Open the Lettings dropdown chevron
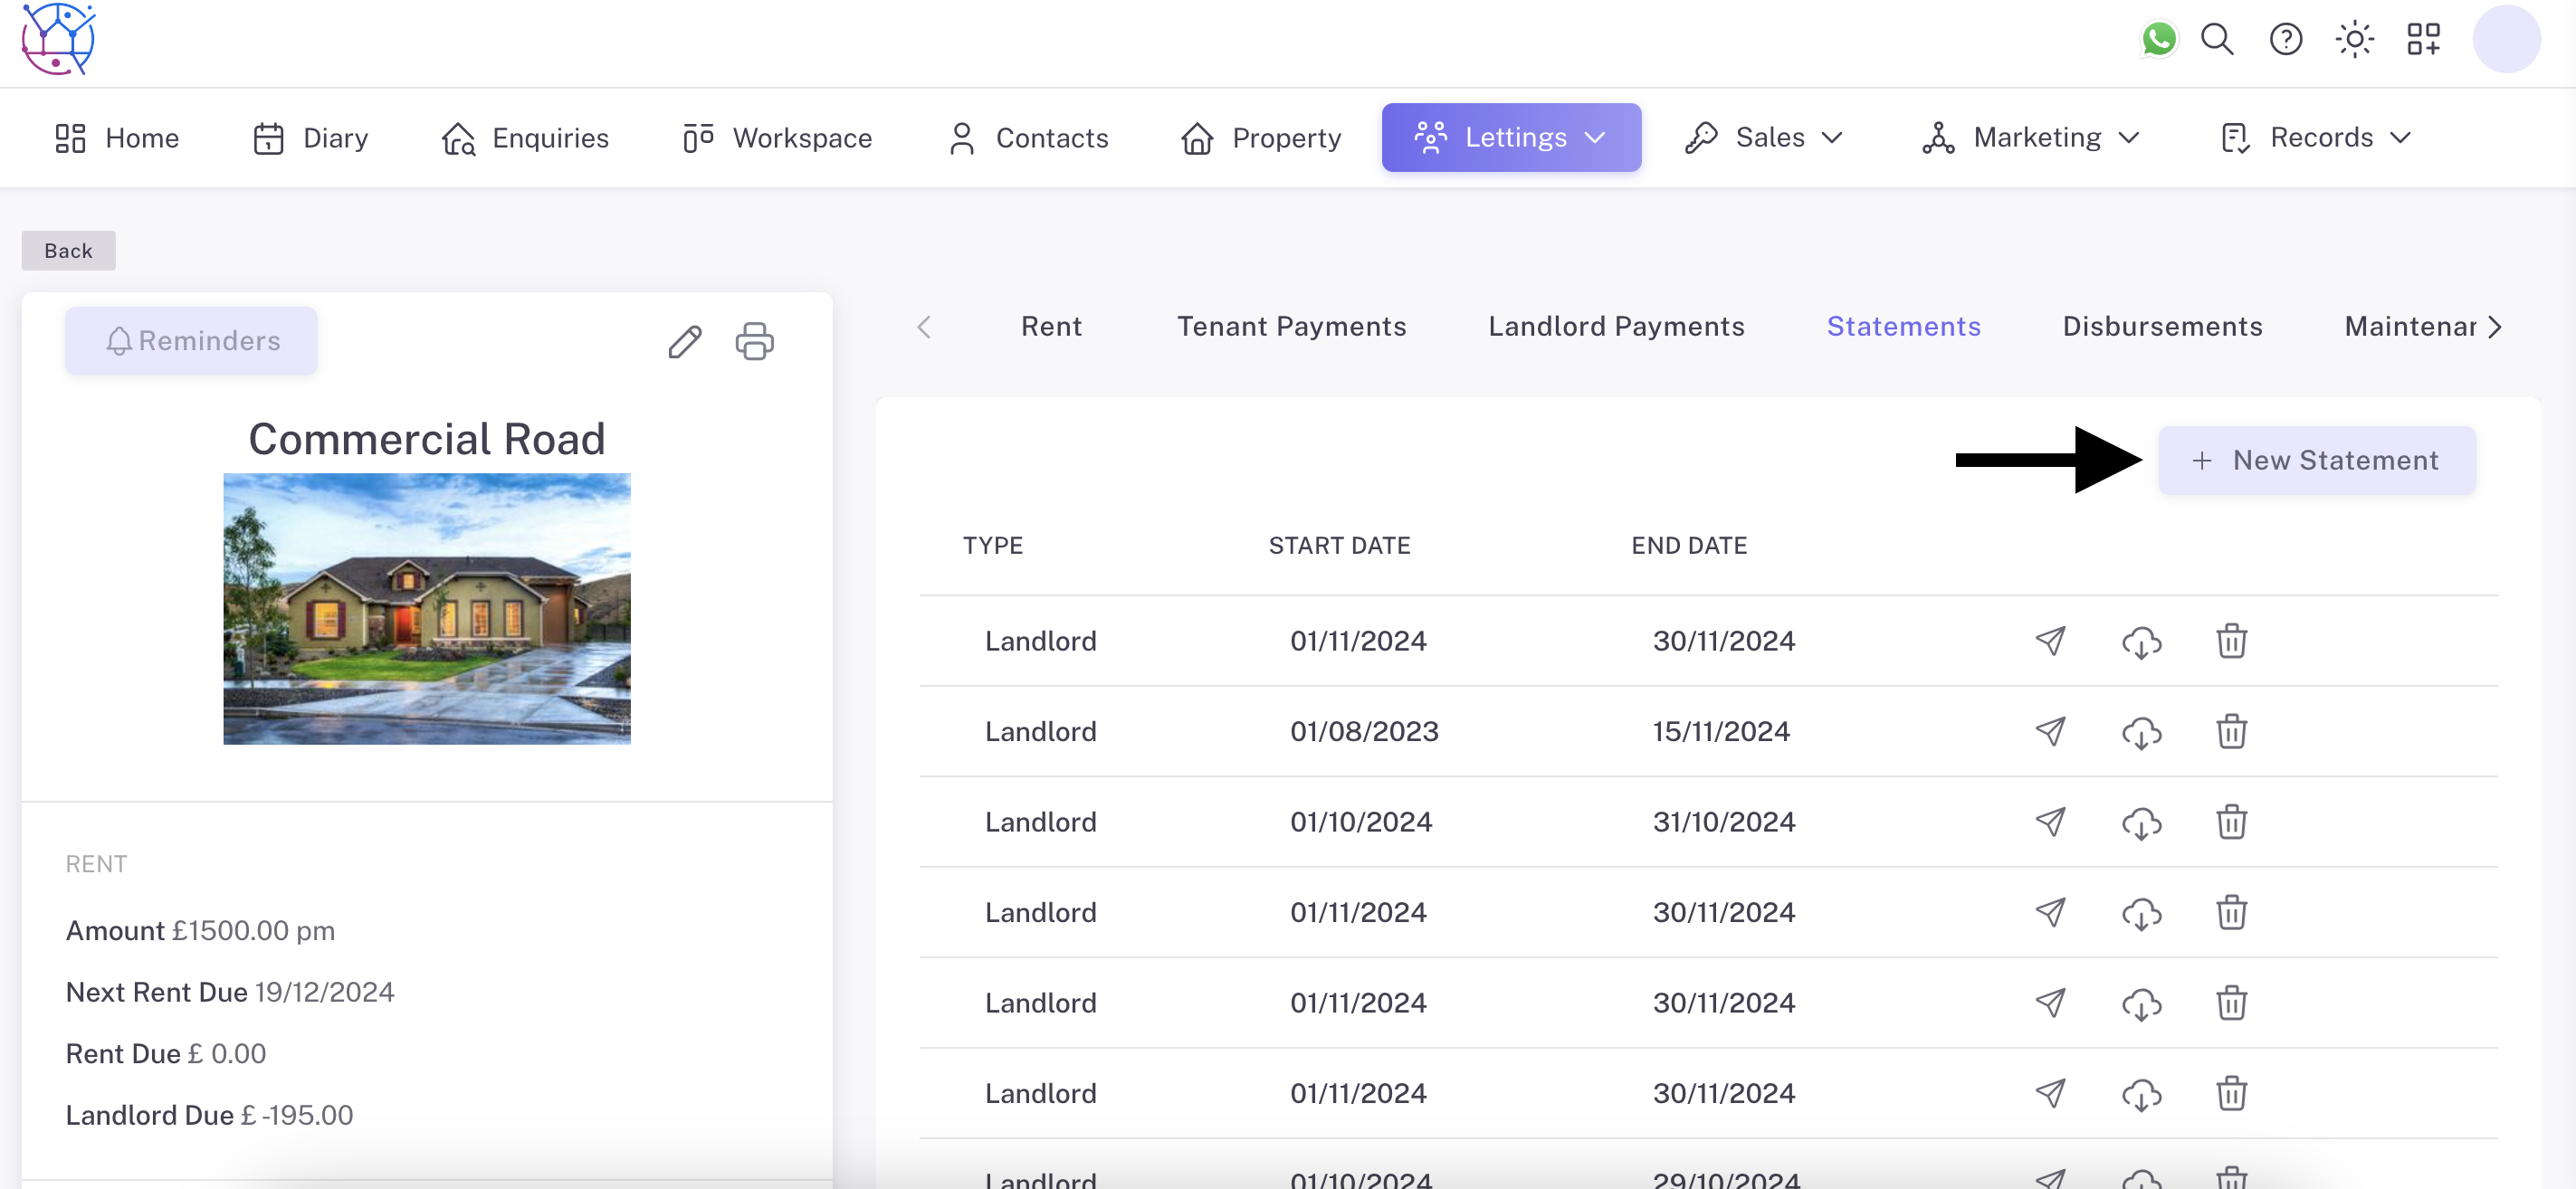Viewport: 2576px width, 1189px height. click(x=1596, y=138)
